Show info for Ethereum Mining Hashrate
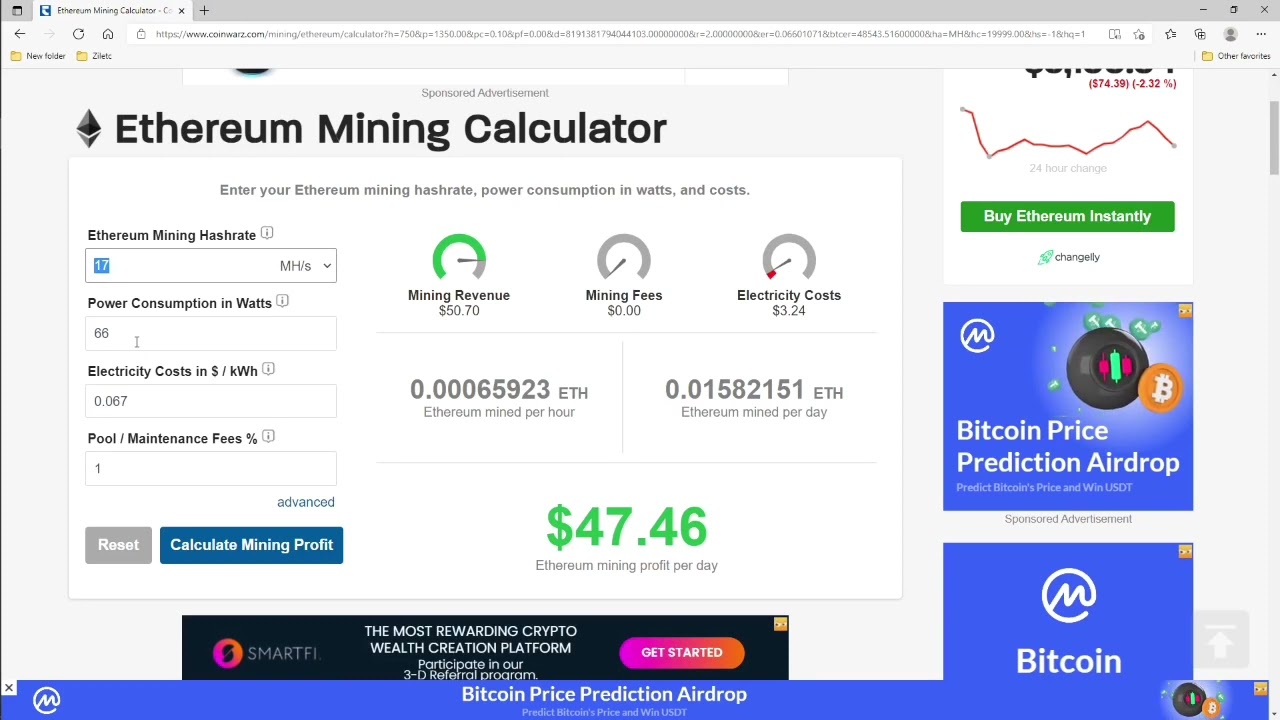Image resolution: width=1280 pixels, height=720 pixels. (x=267, y=233)
